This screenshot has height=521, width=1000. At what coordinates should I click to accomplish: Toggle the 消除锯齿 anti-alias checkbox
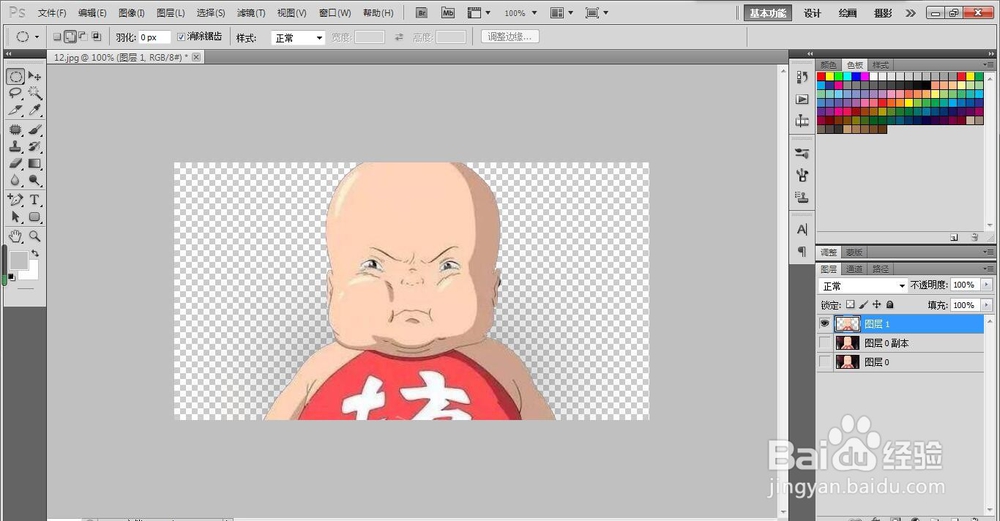pos(180,37)
